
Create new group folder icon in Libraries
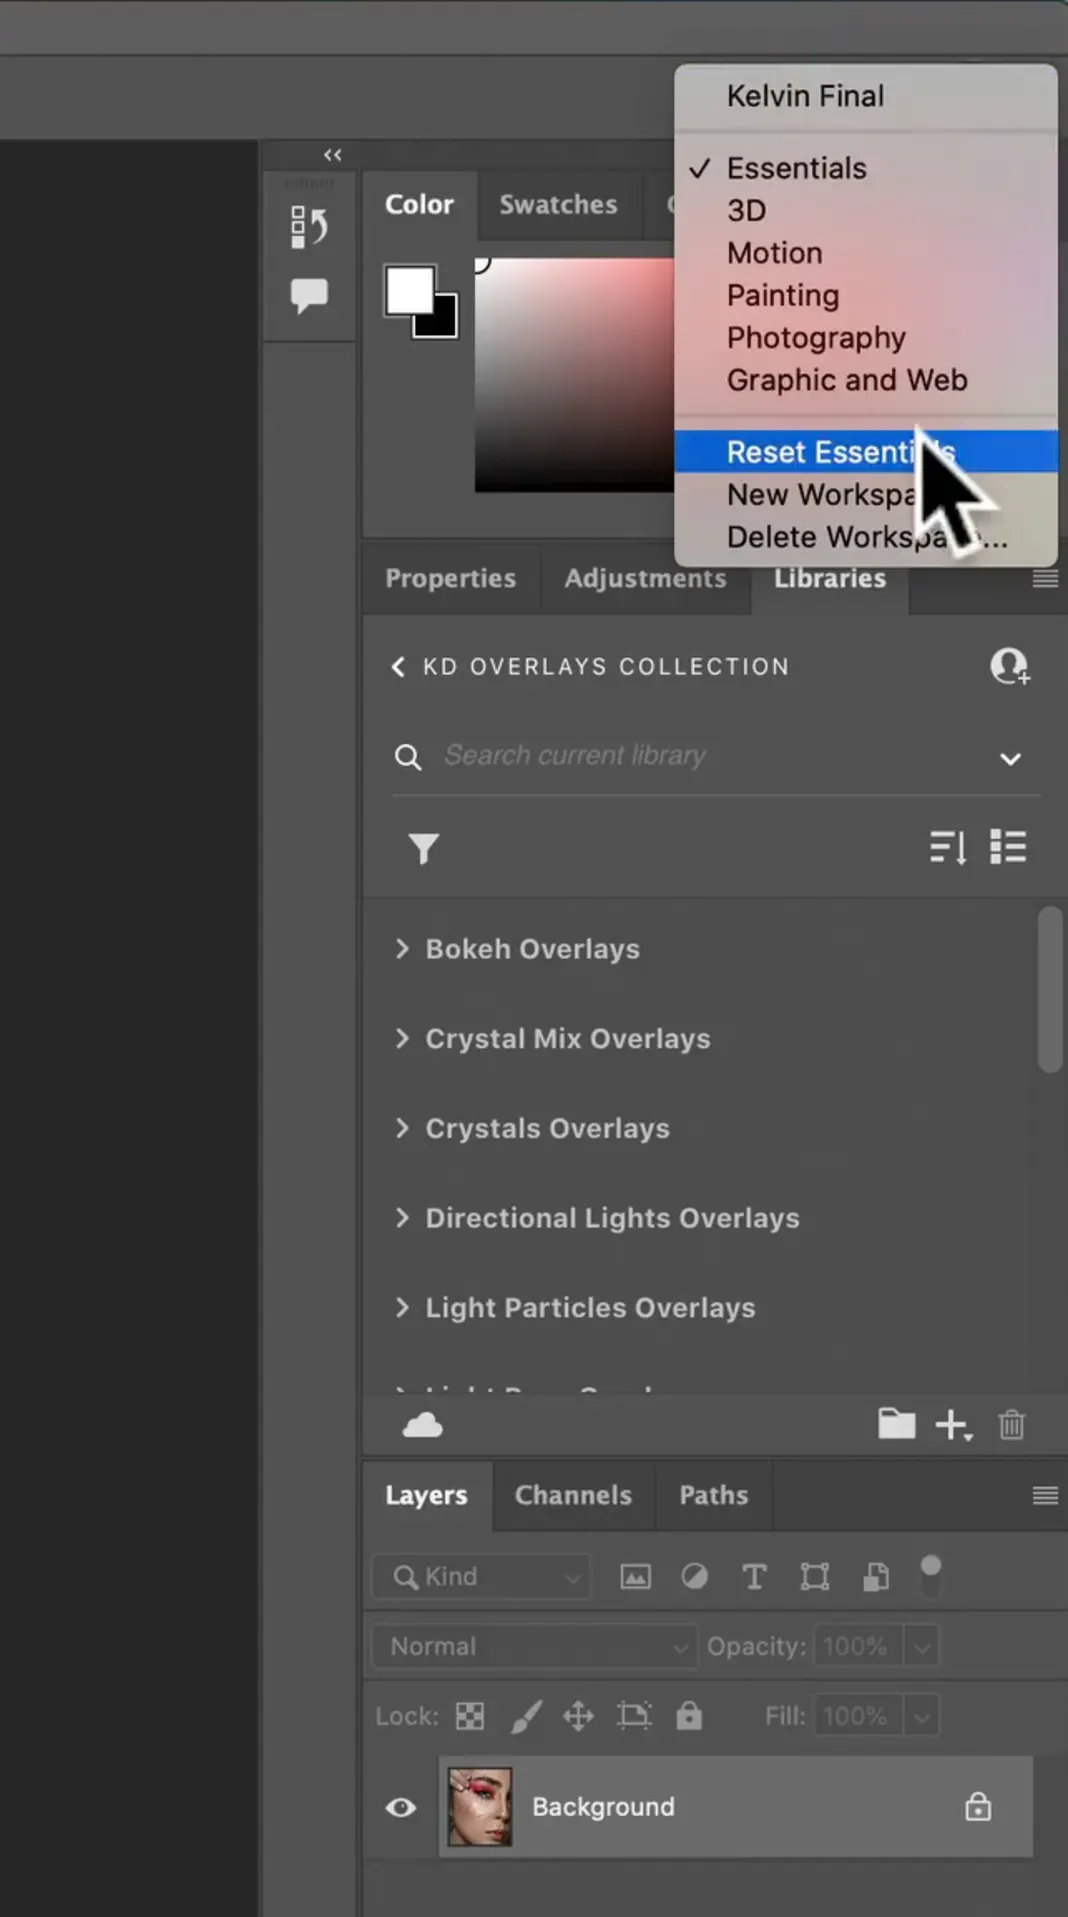click(897, 1423)
